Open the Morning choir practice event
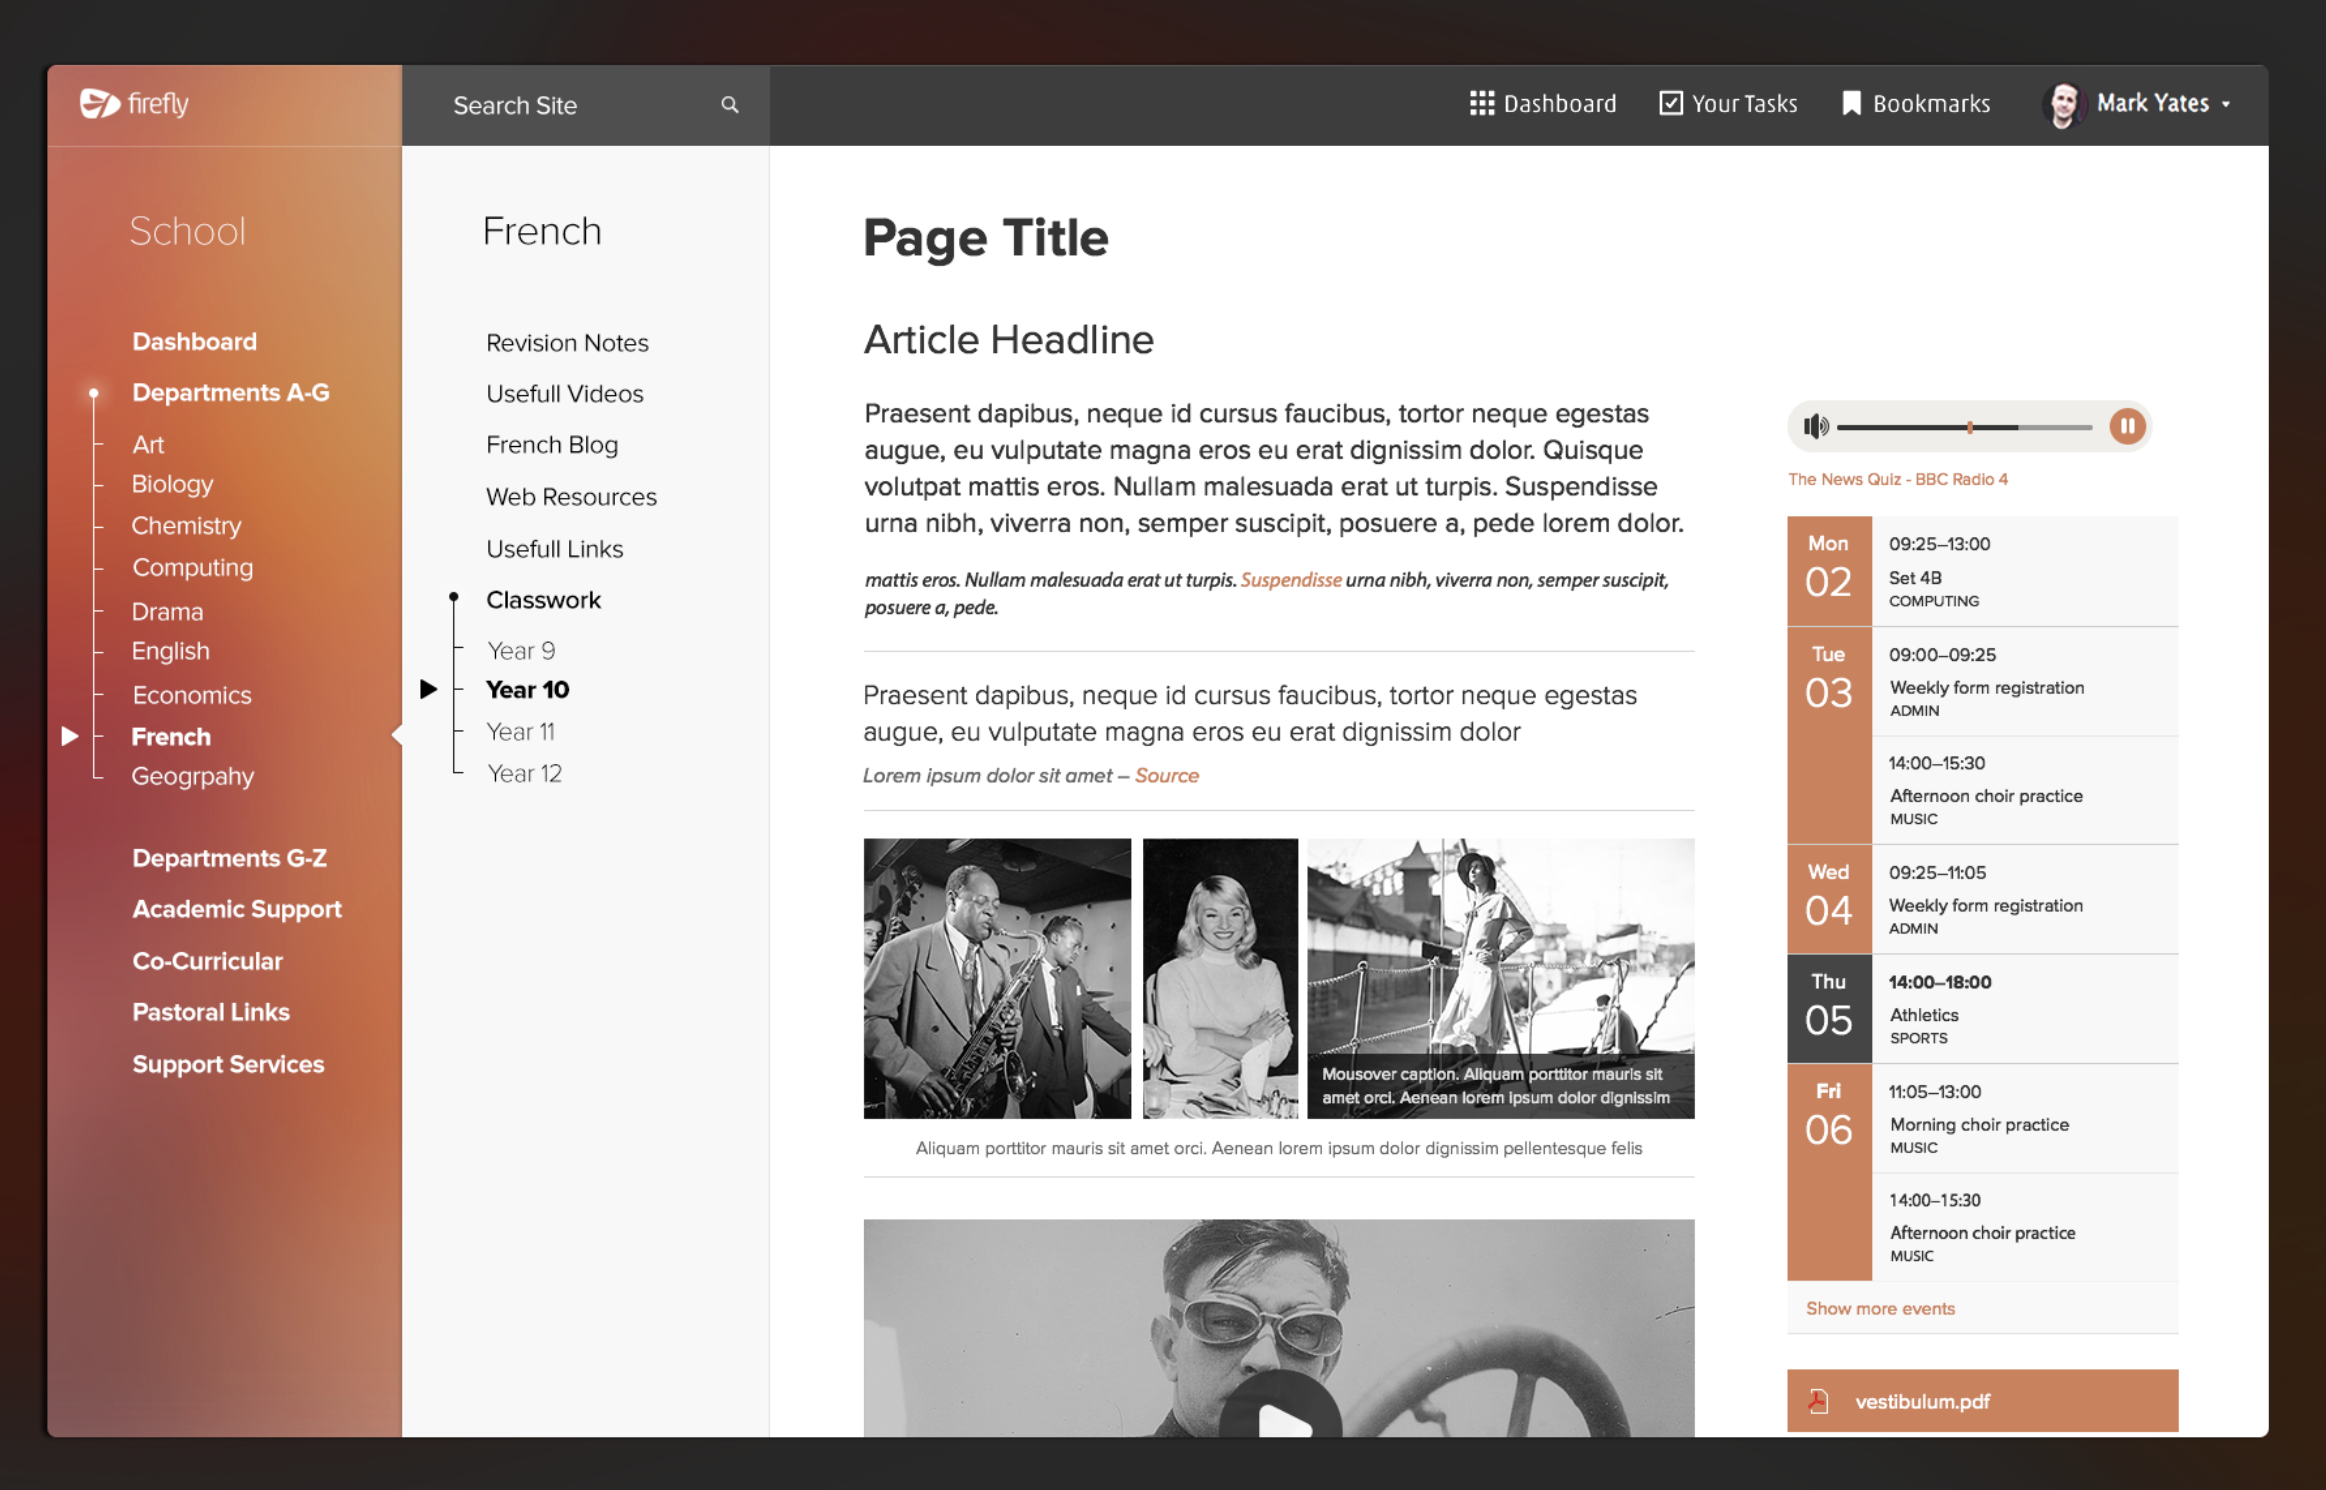Viewport: 2326px width, 1490px height. pyautogui.click(x=2024, y=1119)
